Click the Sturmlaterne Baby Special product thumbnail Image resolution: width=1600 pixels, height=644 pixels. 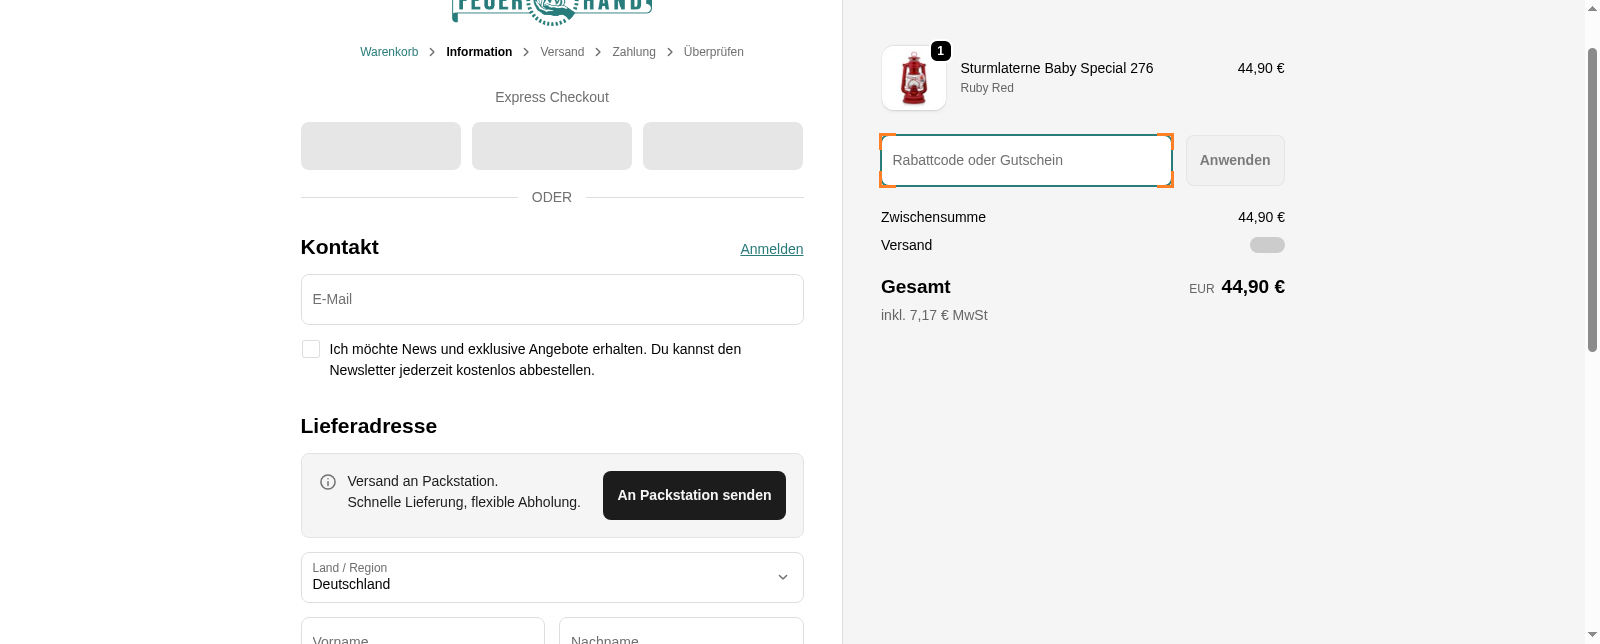click(913, 78)
